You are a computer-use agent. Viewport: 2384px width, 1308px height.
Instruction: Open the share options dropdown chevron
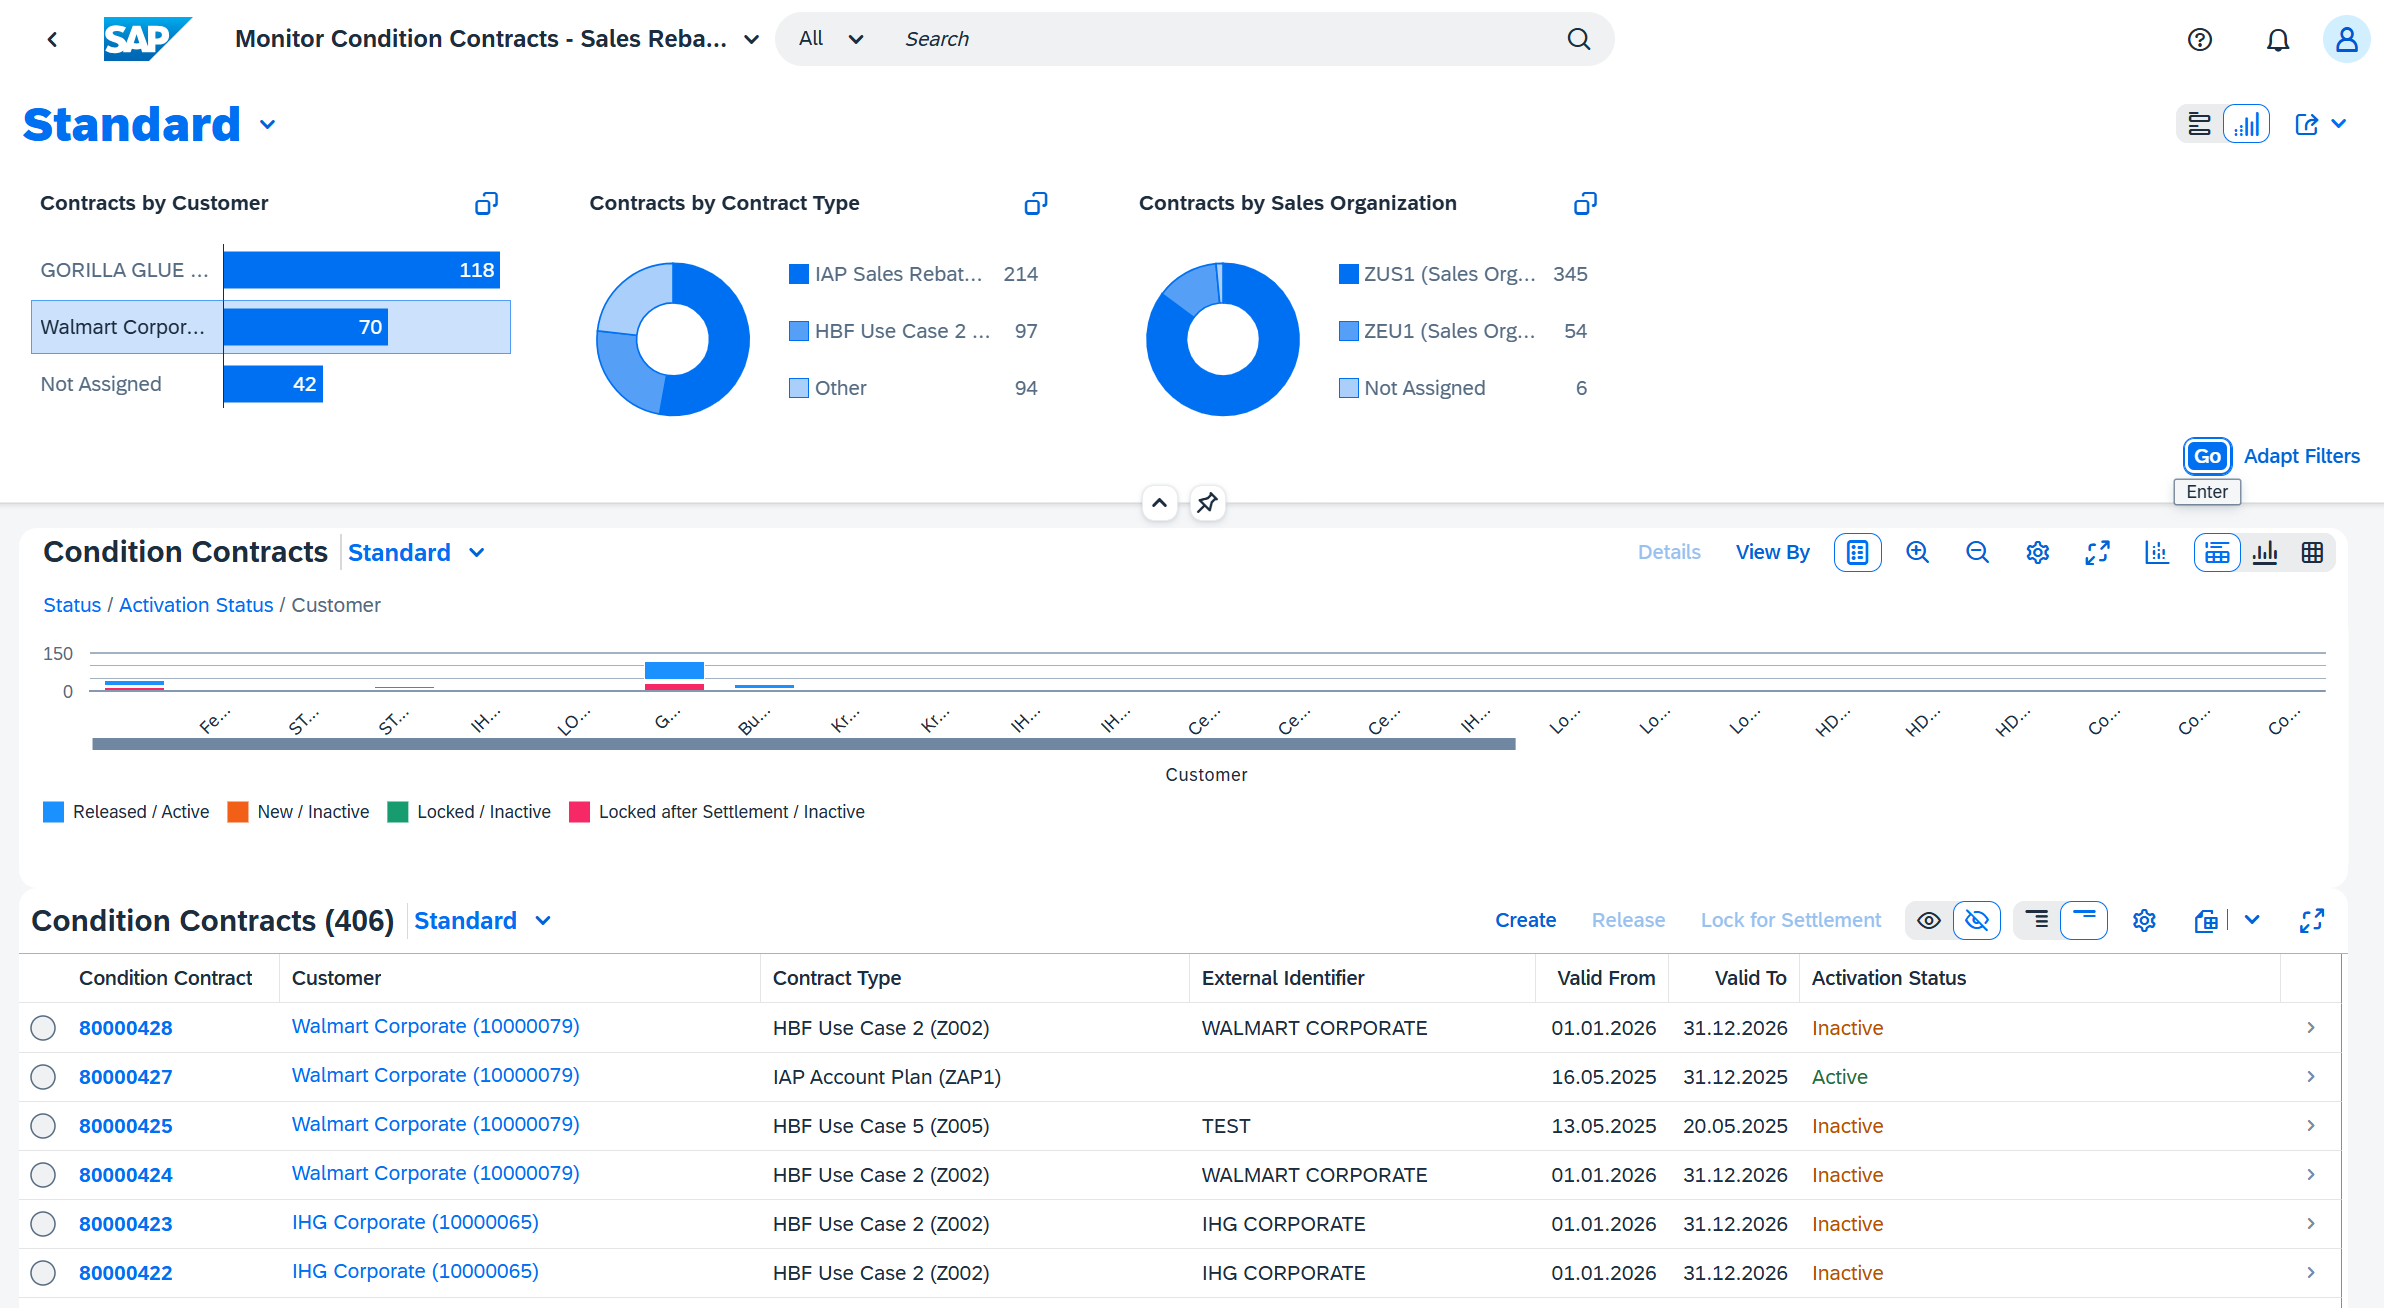click(2338, 124)
